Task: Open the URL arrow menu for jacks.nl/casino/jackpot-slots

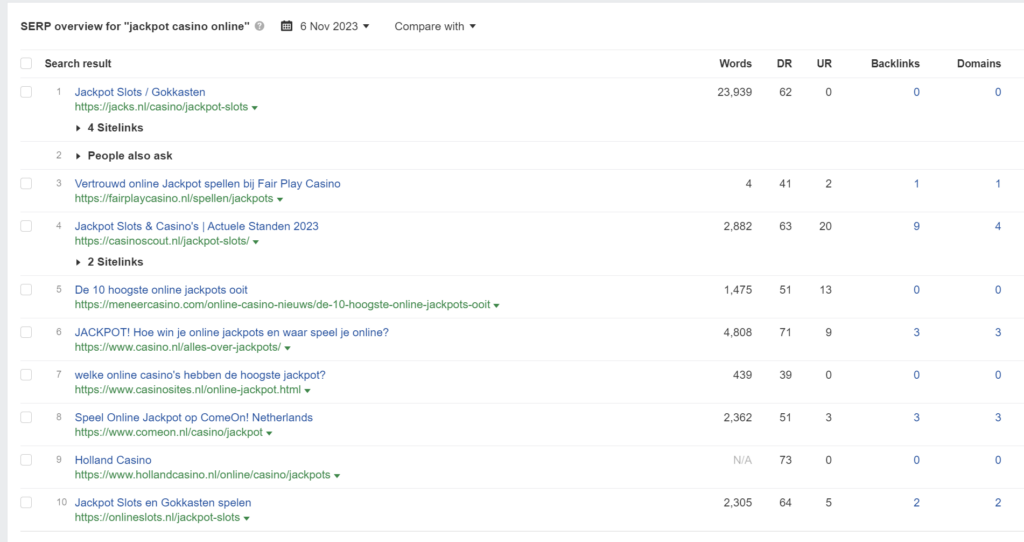Action: (255, 107)
